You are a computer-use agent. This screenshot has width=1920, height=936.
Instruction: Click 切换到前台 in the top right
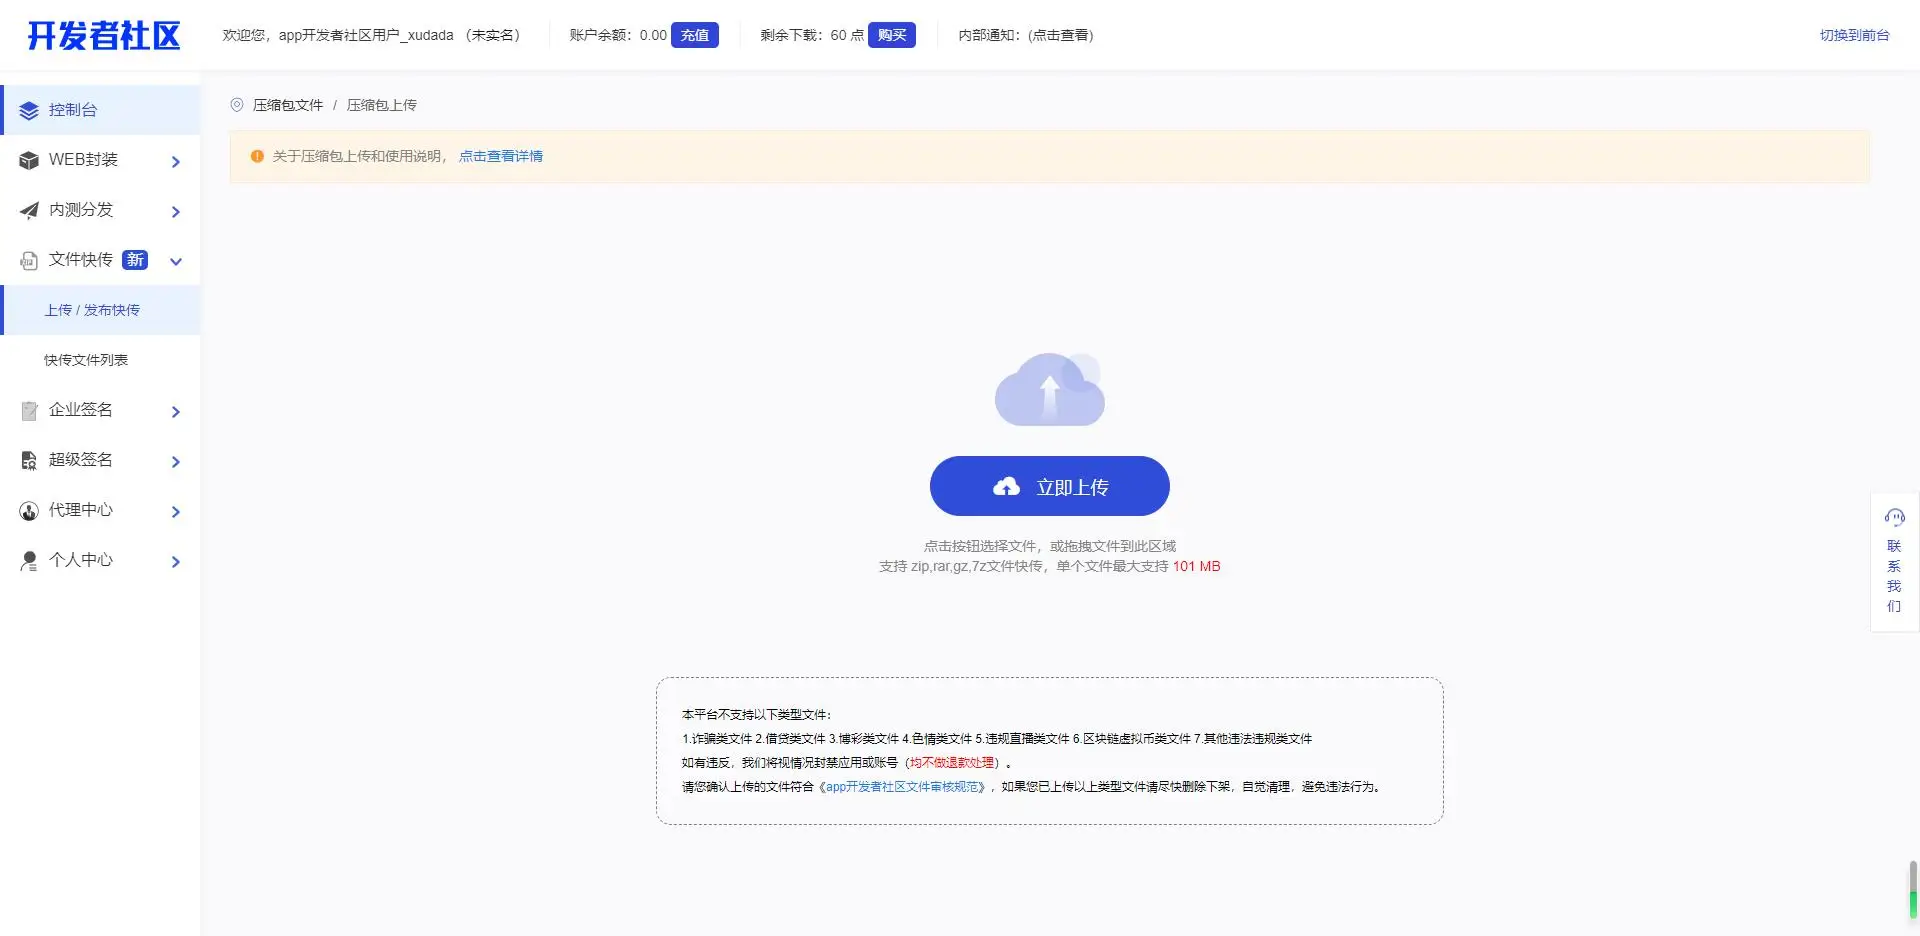point(1854,35)
